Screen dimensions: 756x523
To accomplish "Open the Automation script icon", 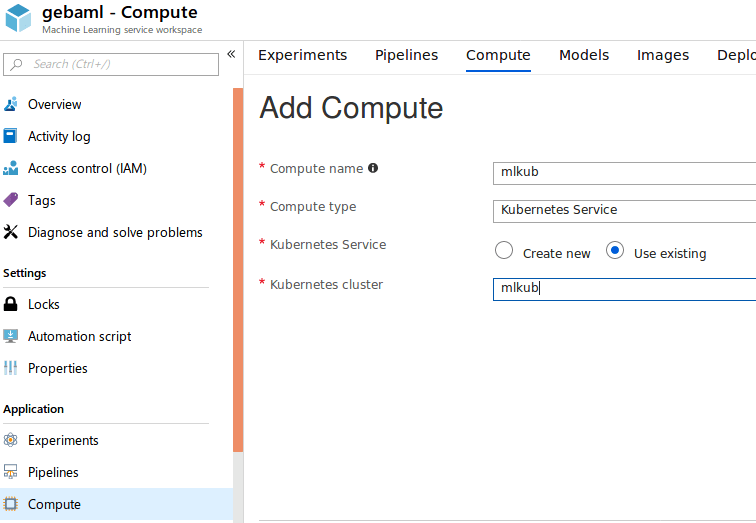I will coord(11,336).
